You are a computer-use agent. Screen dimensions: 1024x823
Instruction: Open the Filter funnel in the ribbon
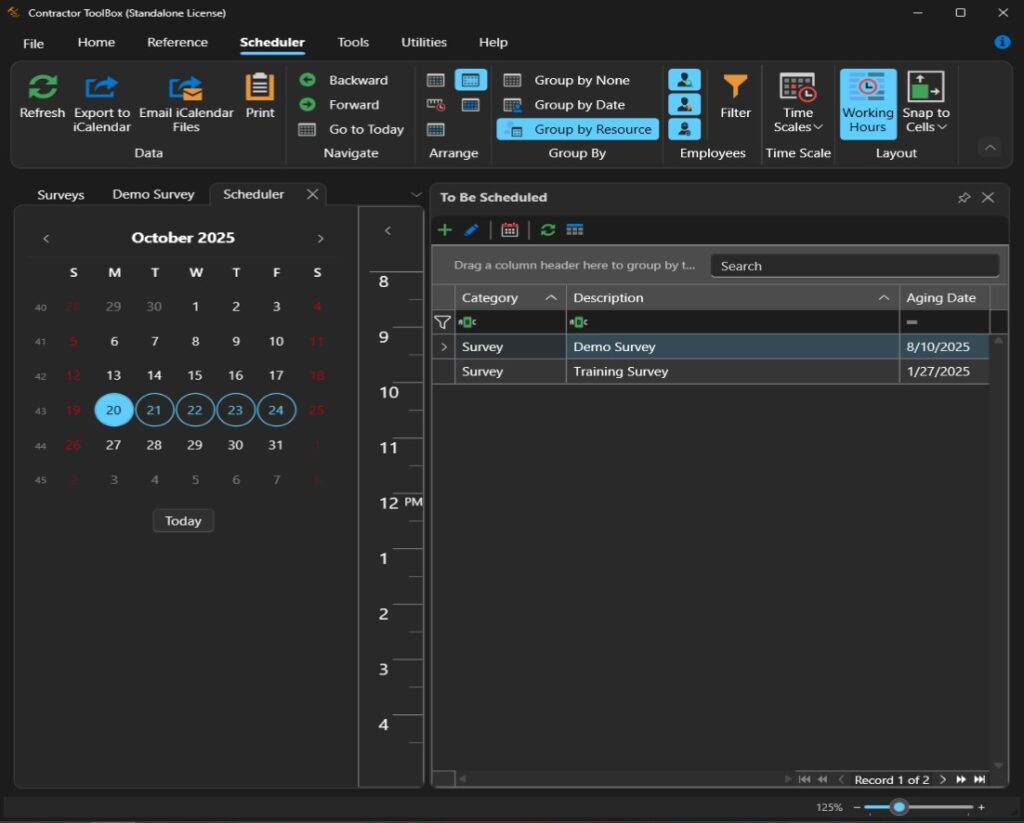click(735, 88)
